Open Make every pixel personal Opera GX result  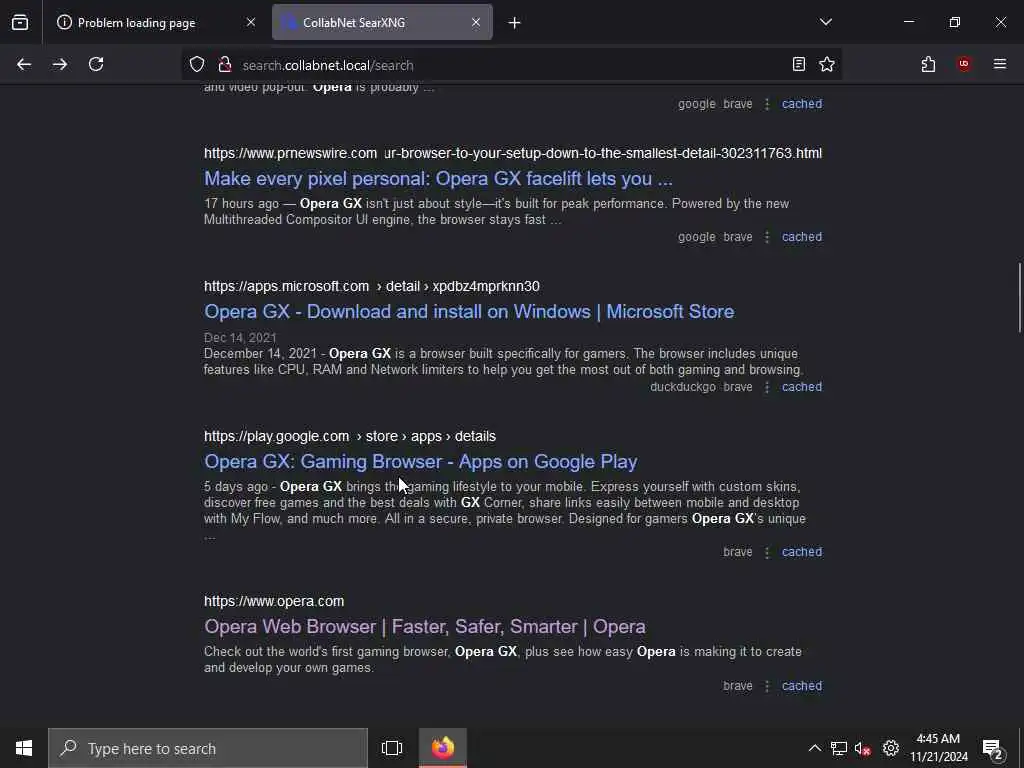coord(438,178)
